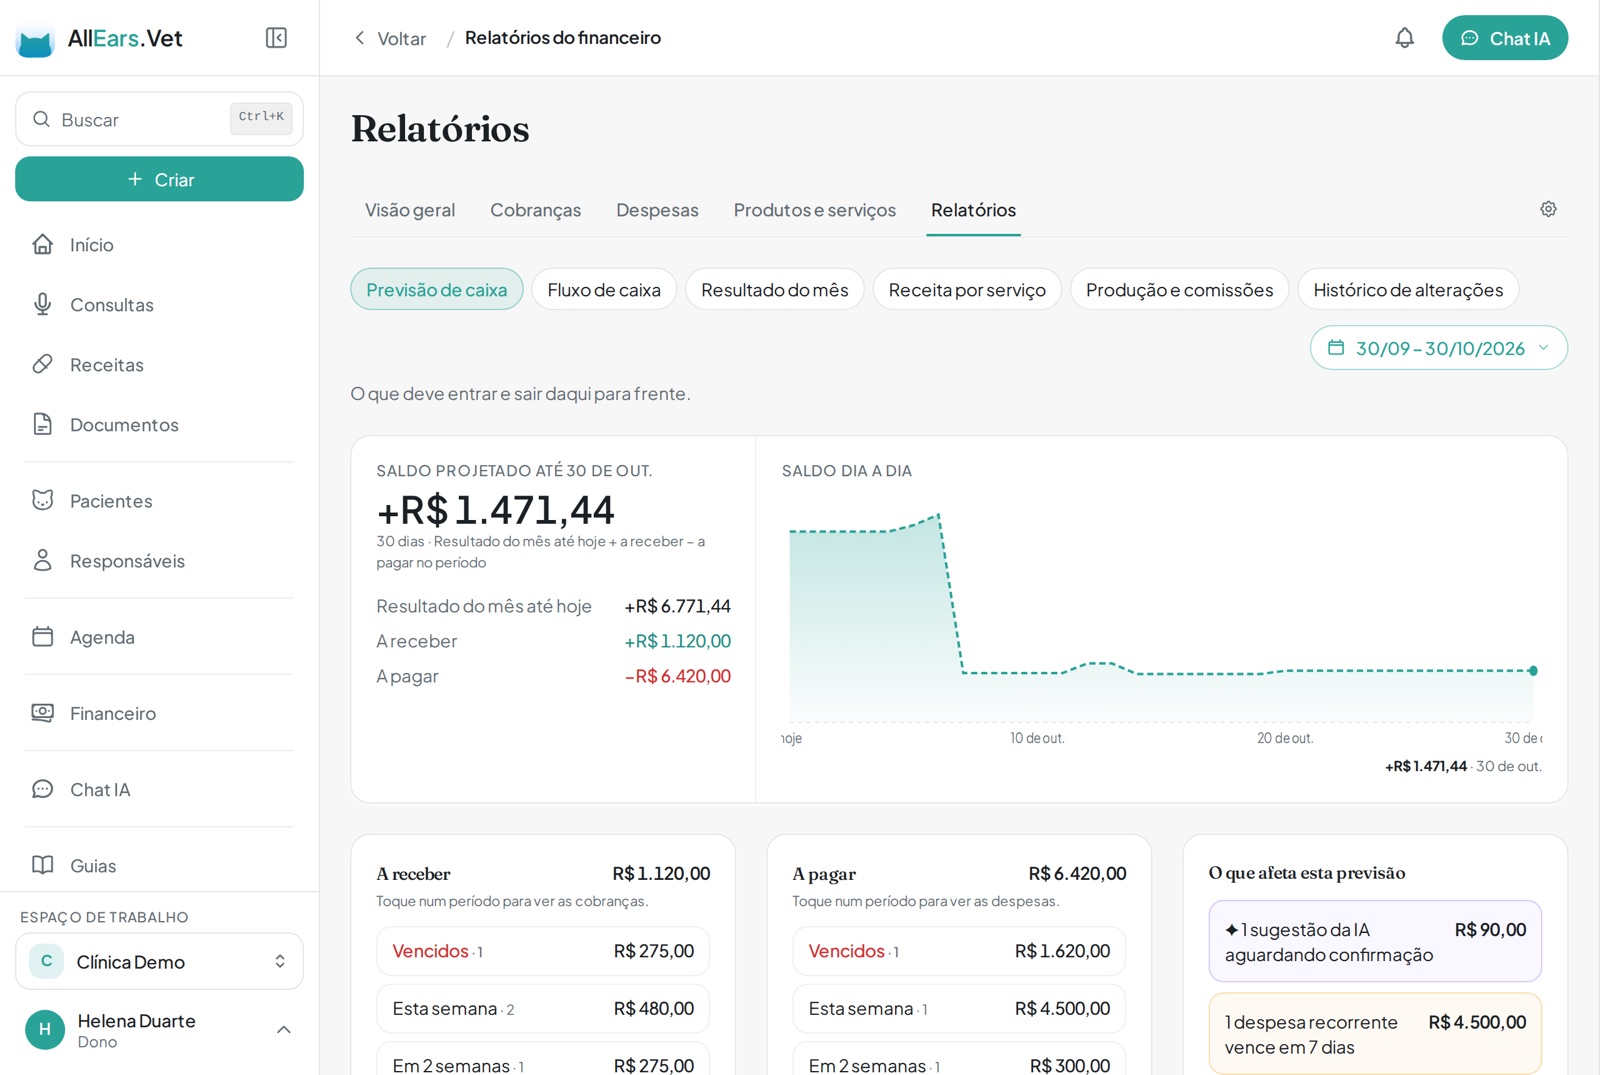Select Receita por serviço chip
The height and width of the screenshot is (1075, 1600).
967,289
